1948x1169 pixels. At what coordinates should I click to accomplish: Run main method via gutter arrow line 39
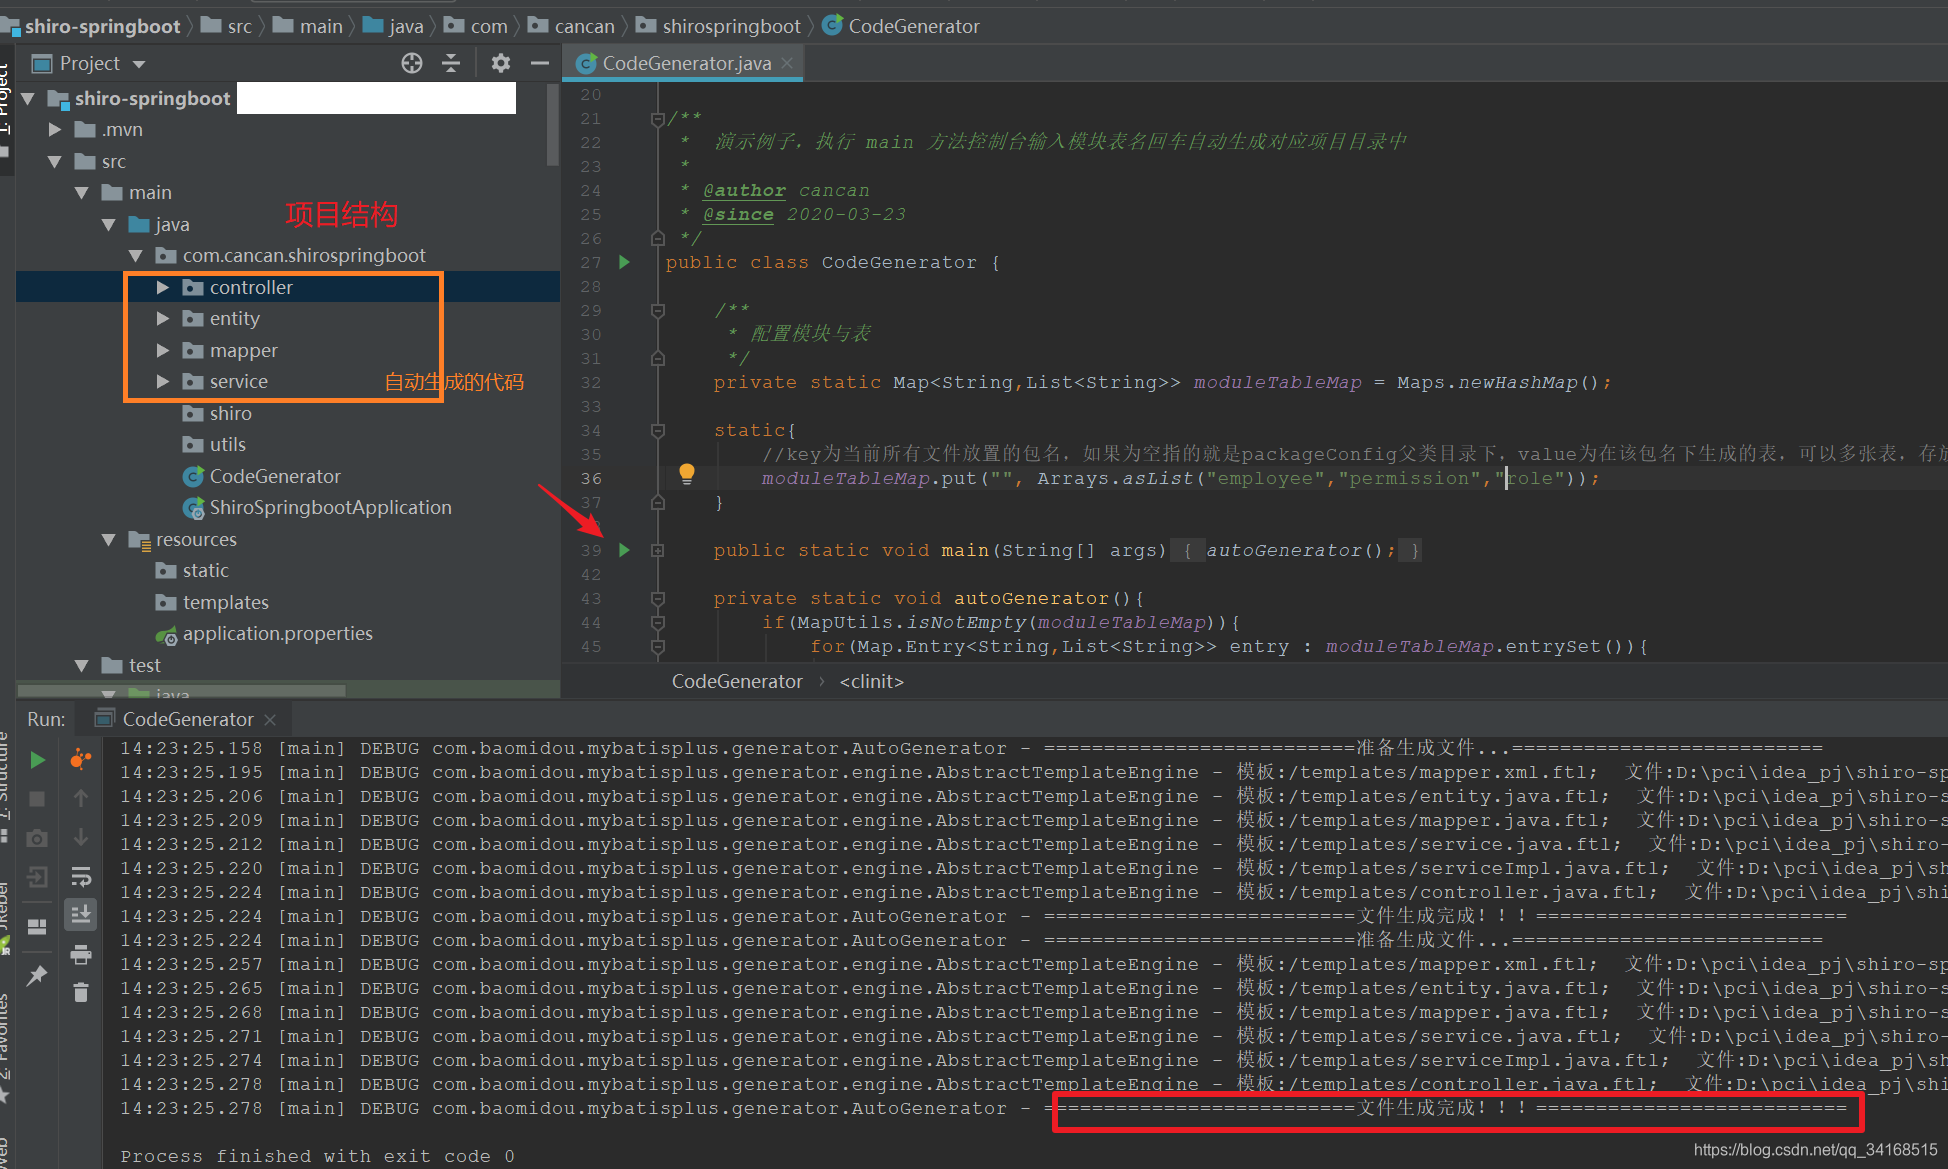[625, 550]
